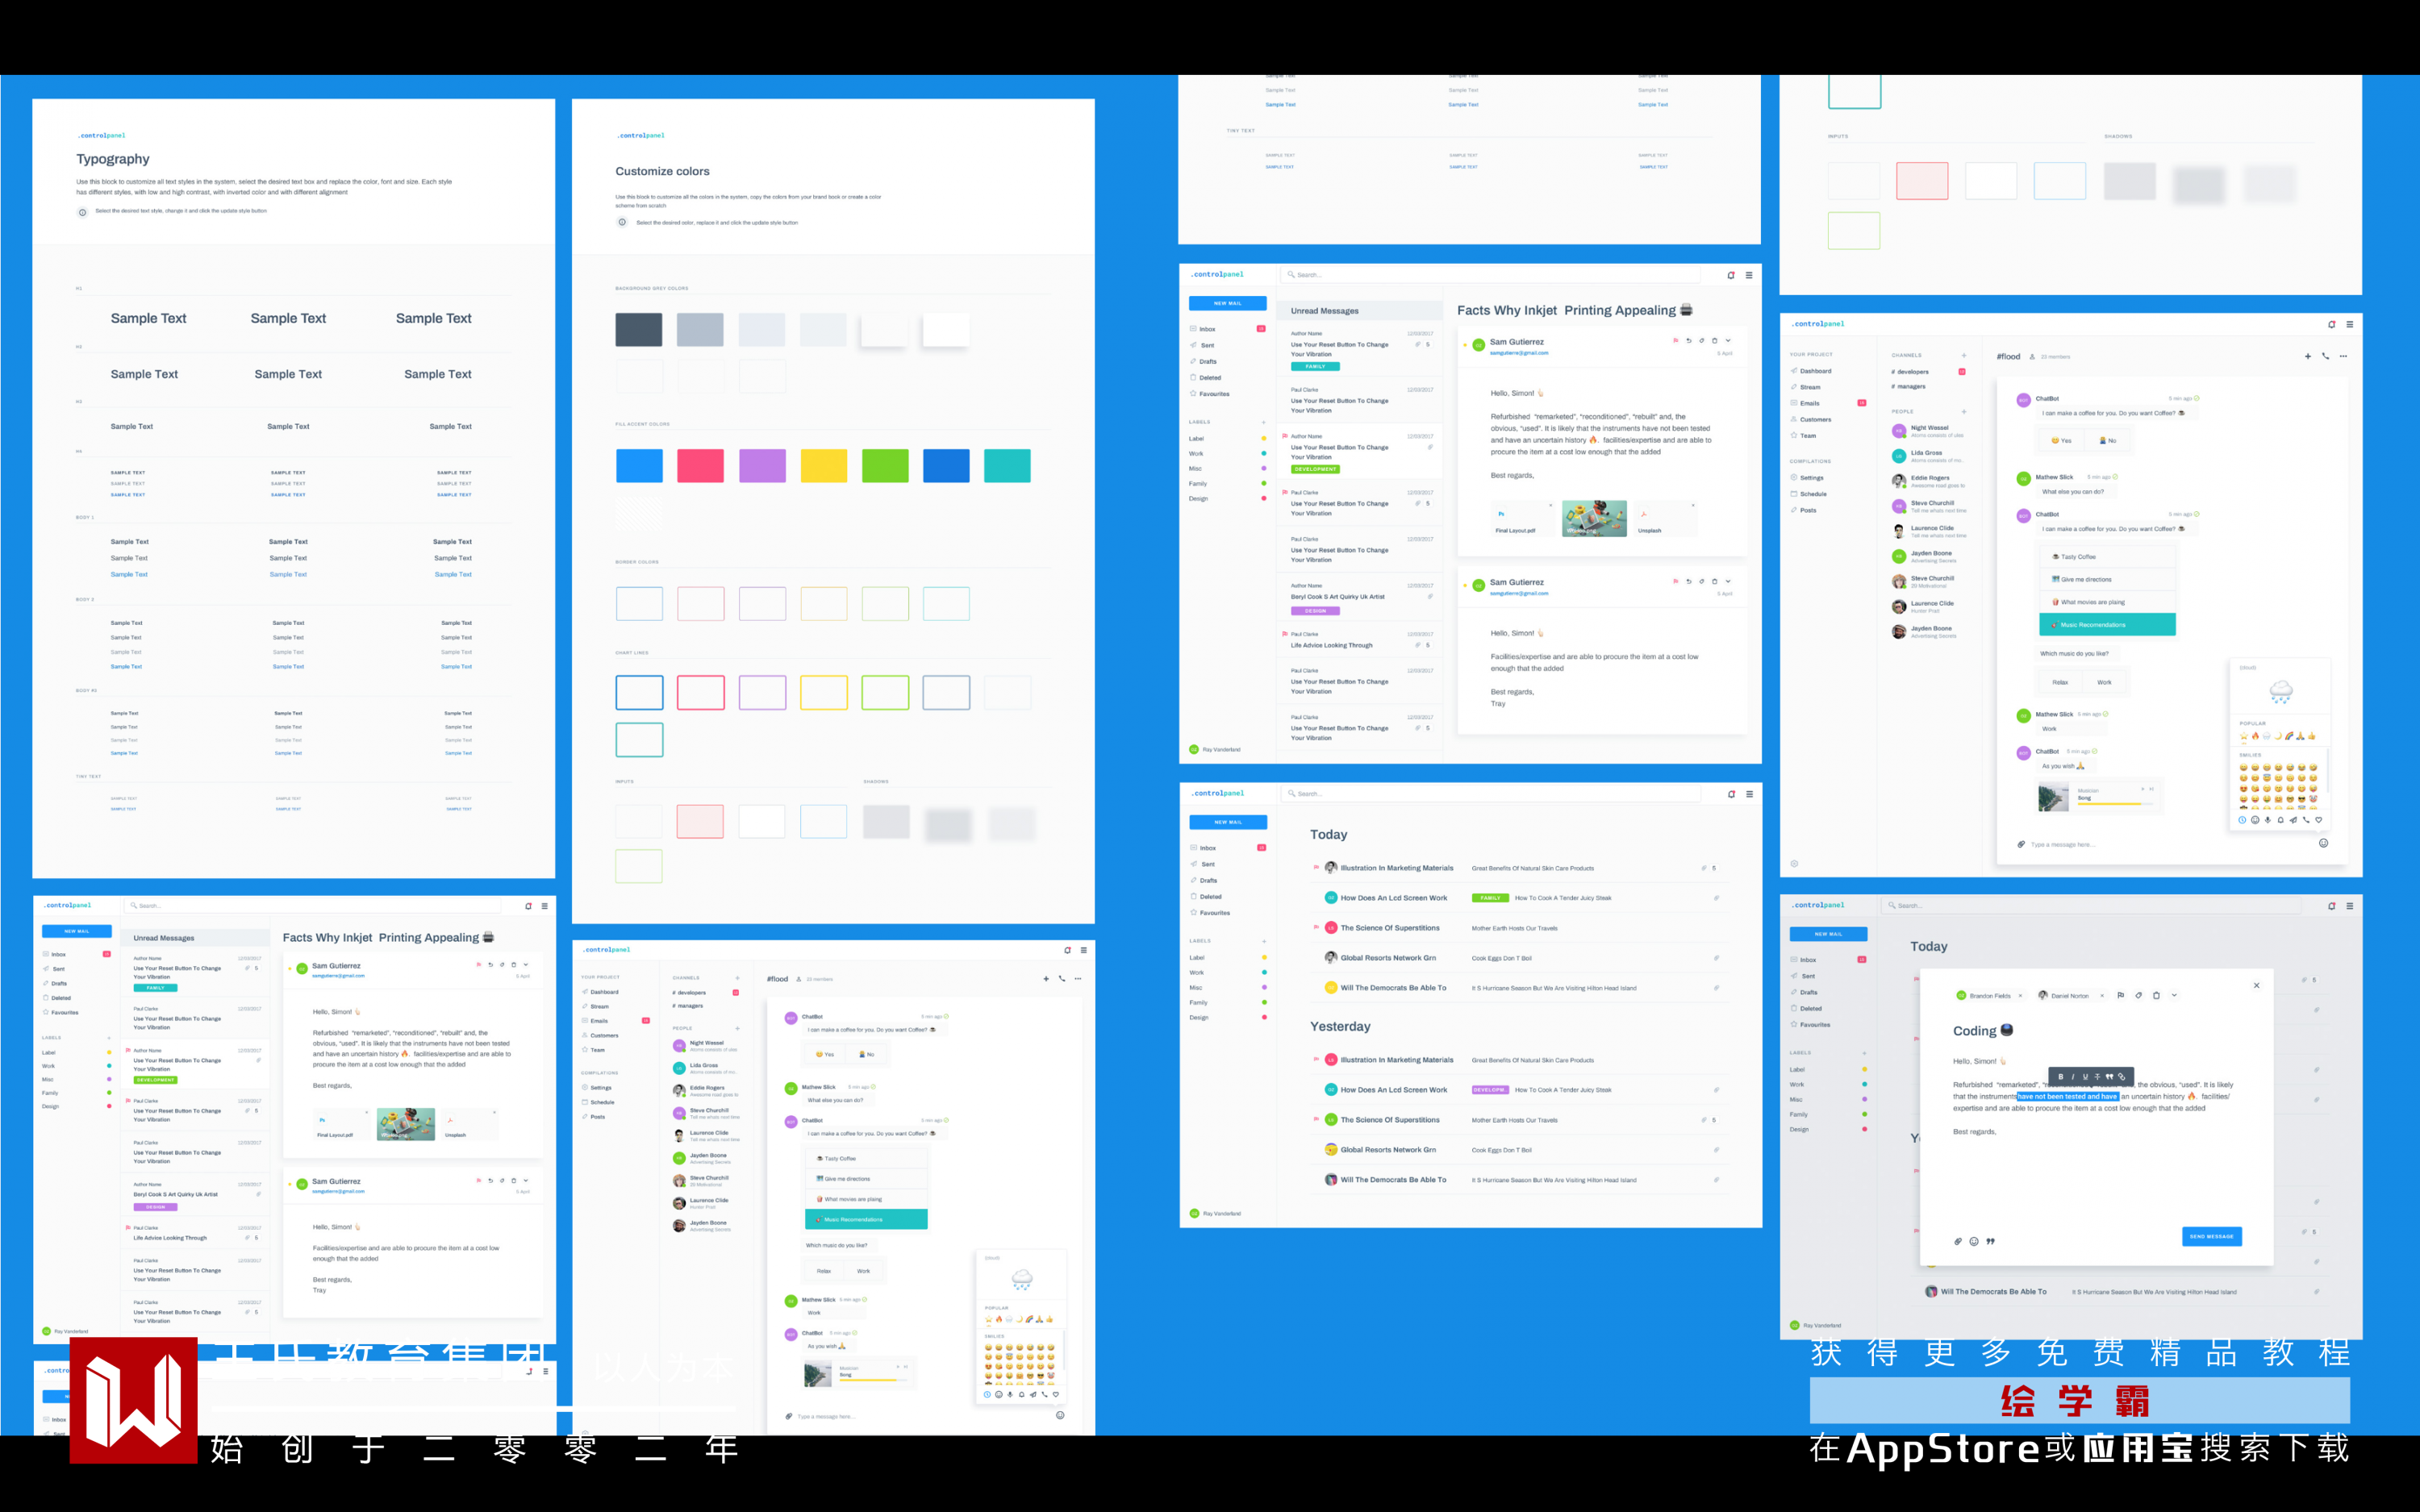
Task: Click trash icon in Coding compose dialog
Action: tap(2157, 996)
